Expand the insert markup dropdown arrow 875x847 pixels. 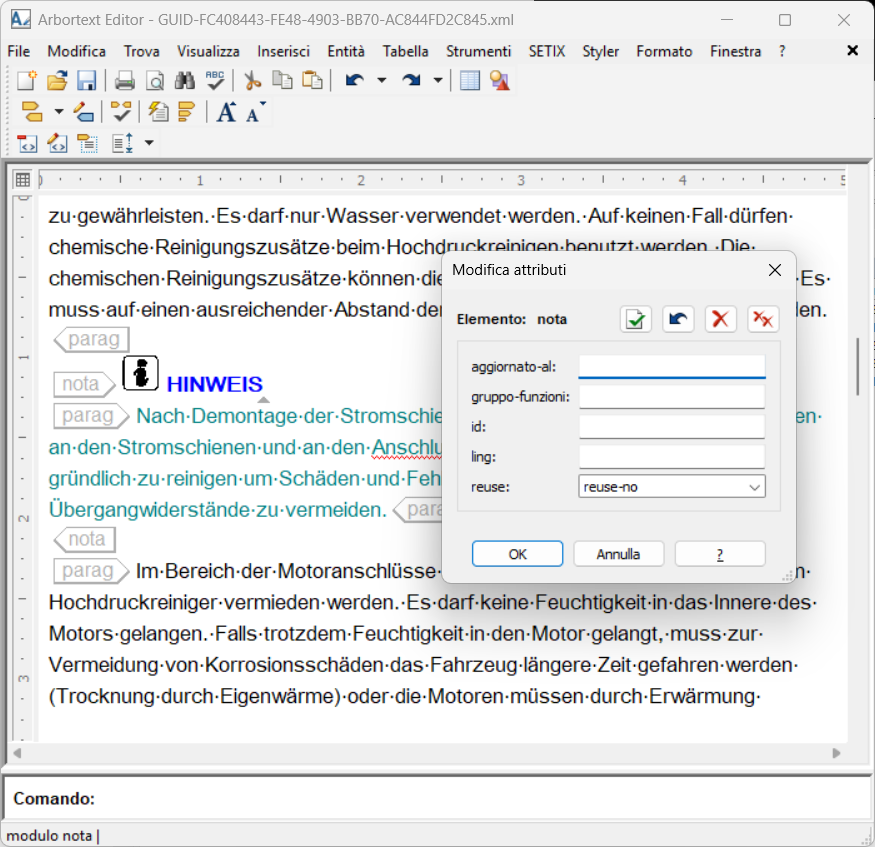pyautogui.click(x=59, y=112)
